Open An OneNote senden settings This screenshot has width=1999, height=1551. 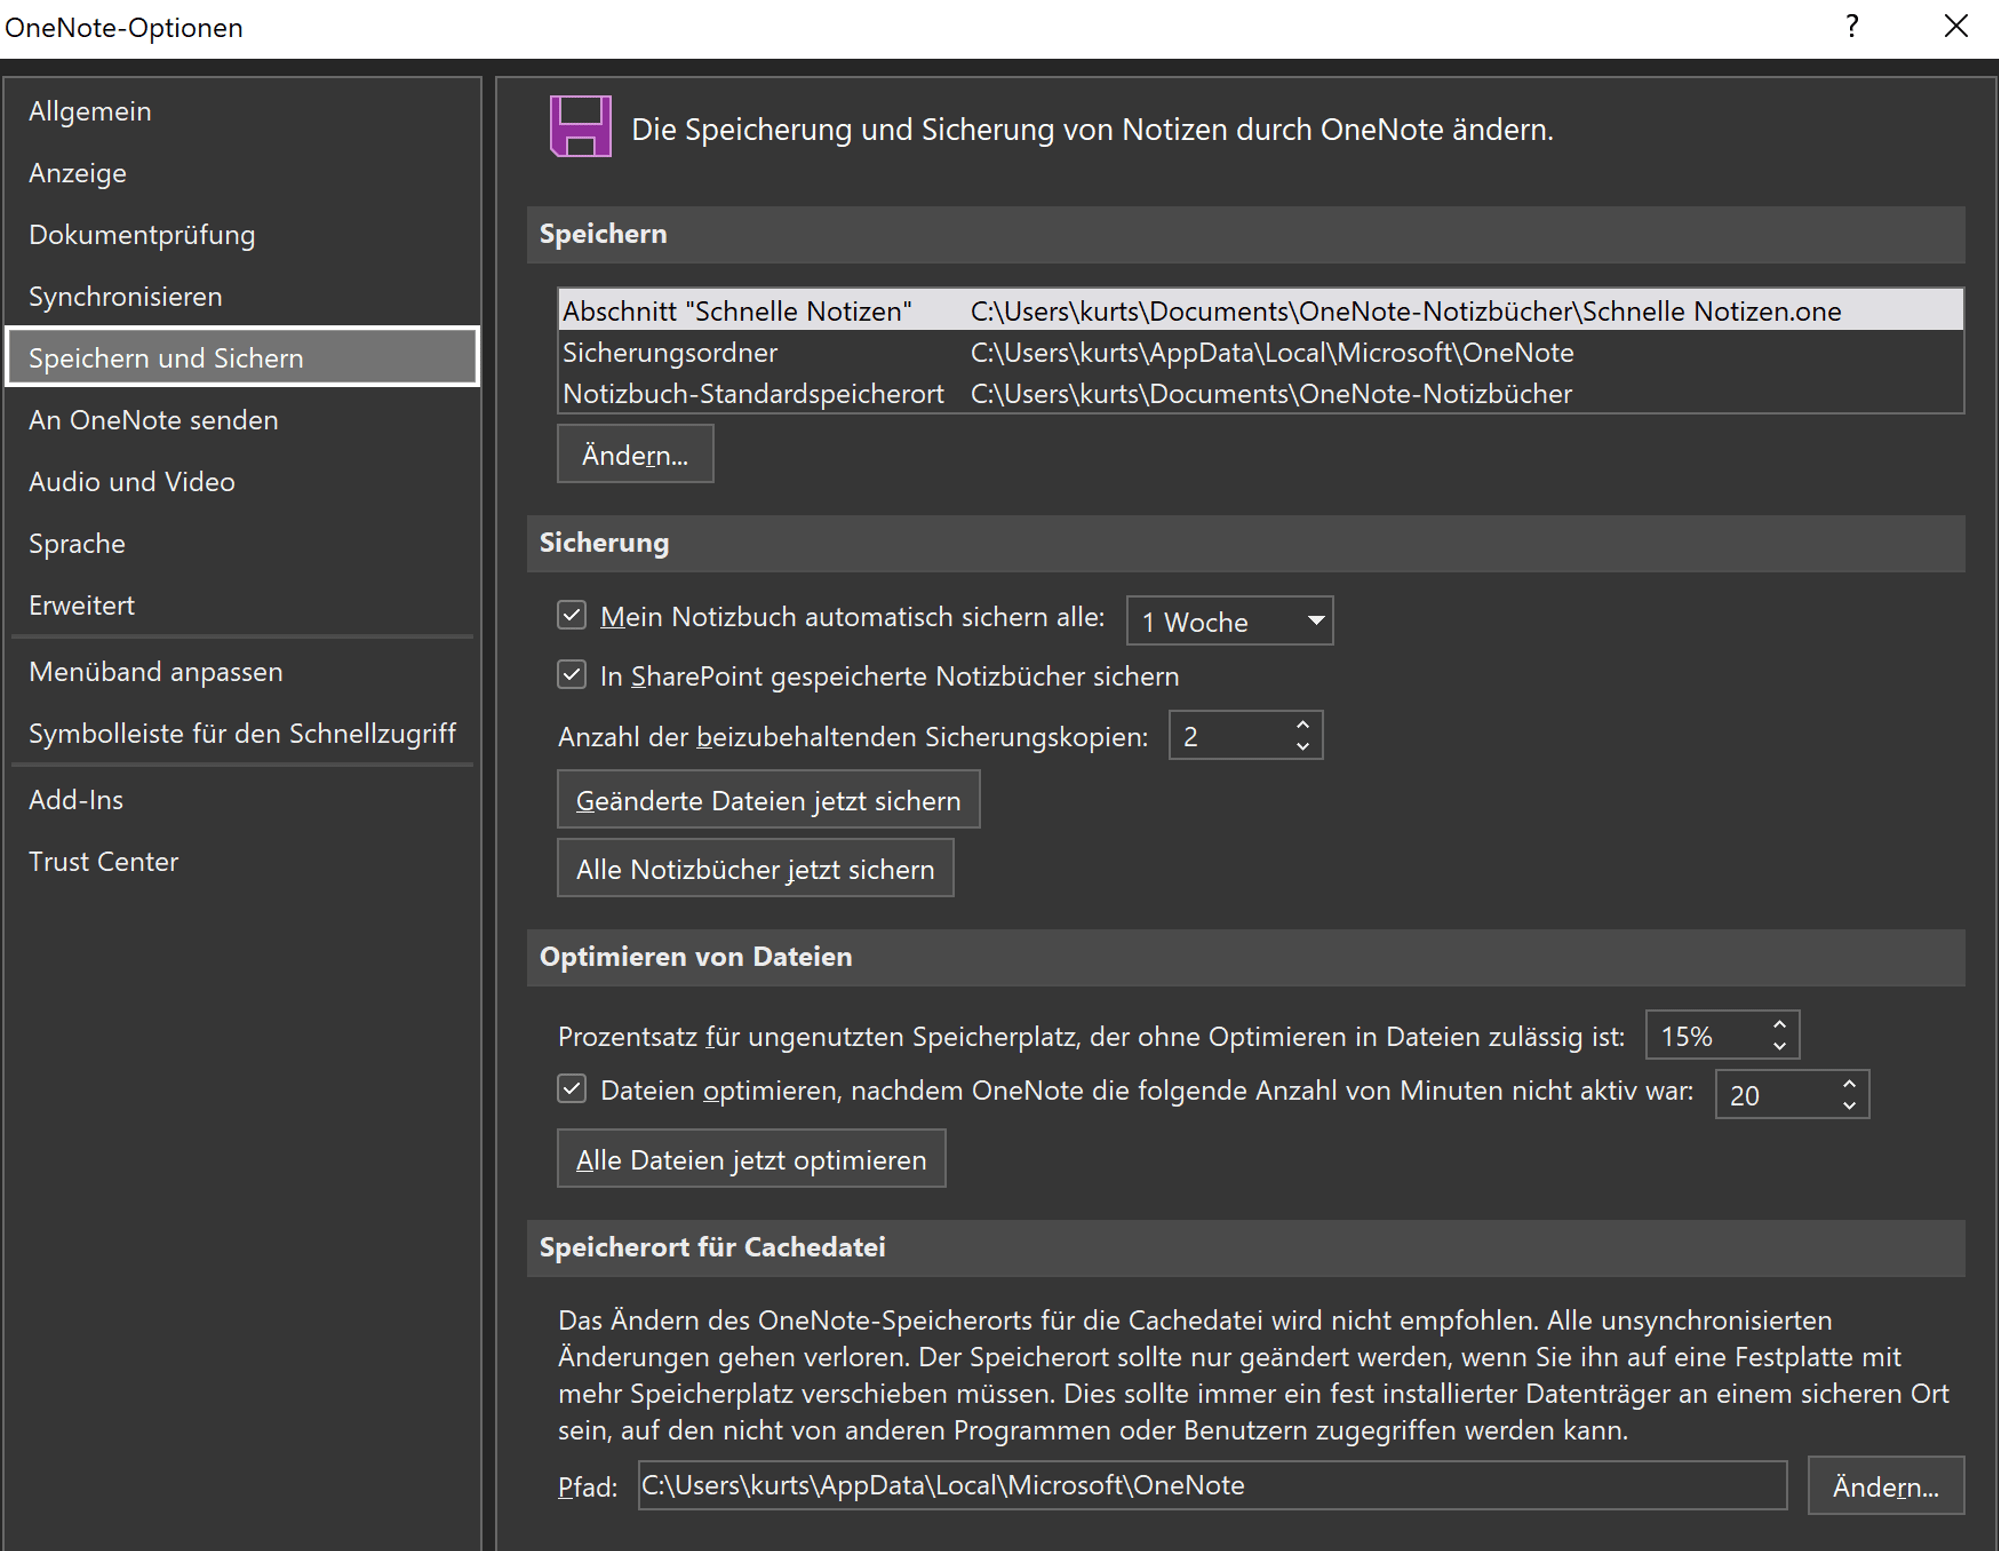click(x=243, y=420)
